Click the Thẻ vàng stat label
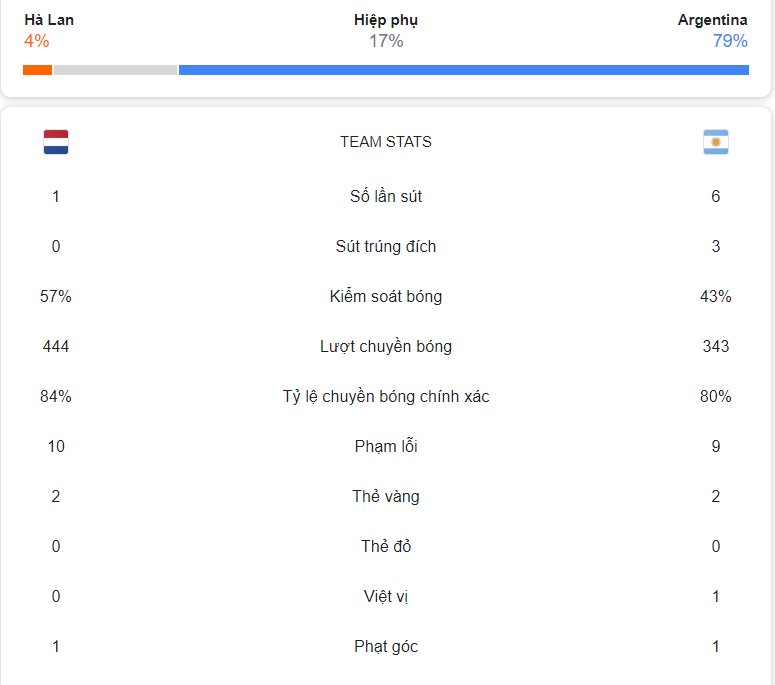 point(386,496)
